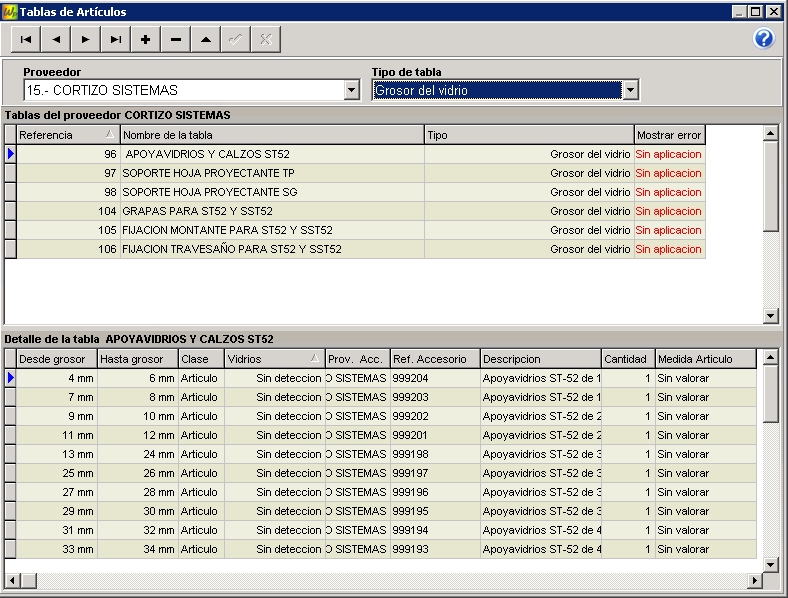Open the Tipo de tabla dropdown arrow
The width and height of the screenshot is (788, 598).
pos(630,90)
